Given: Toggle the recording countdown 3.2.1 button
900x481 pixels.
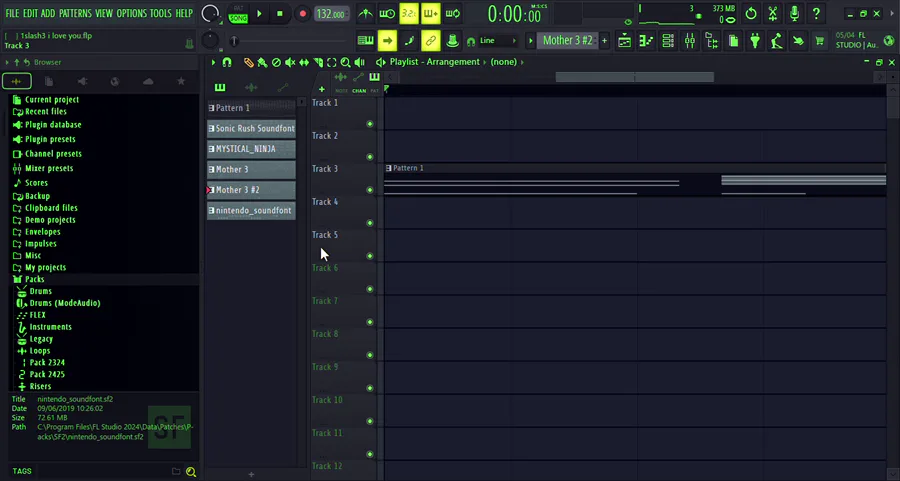Looking at the screenshot, I should click(x=409, y=13).
